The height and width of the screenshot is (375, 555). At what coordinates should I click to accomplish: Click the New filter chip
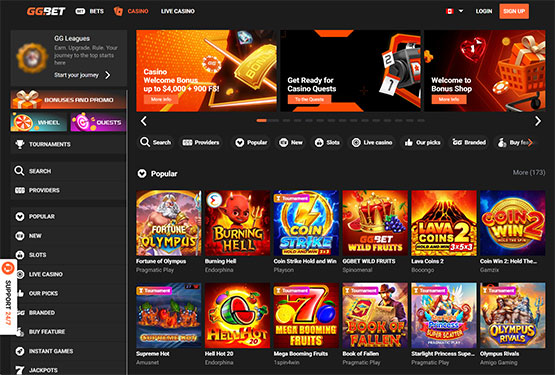click(291, 142)
